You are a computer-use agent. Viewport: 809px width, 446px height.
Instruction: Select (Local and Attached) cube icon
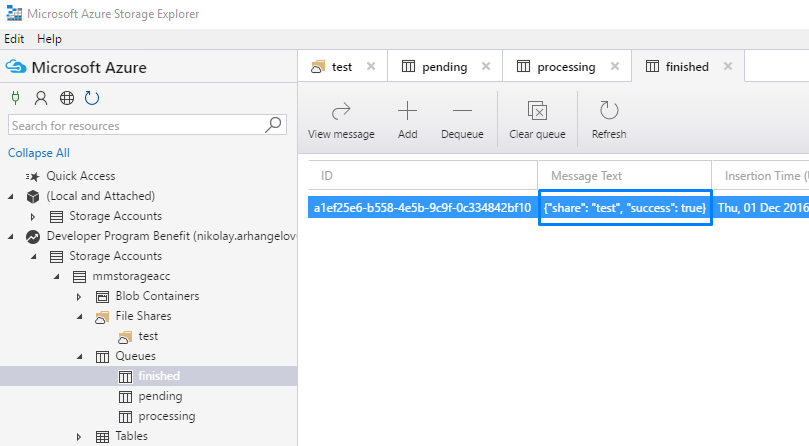(33, 196)
